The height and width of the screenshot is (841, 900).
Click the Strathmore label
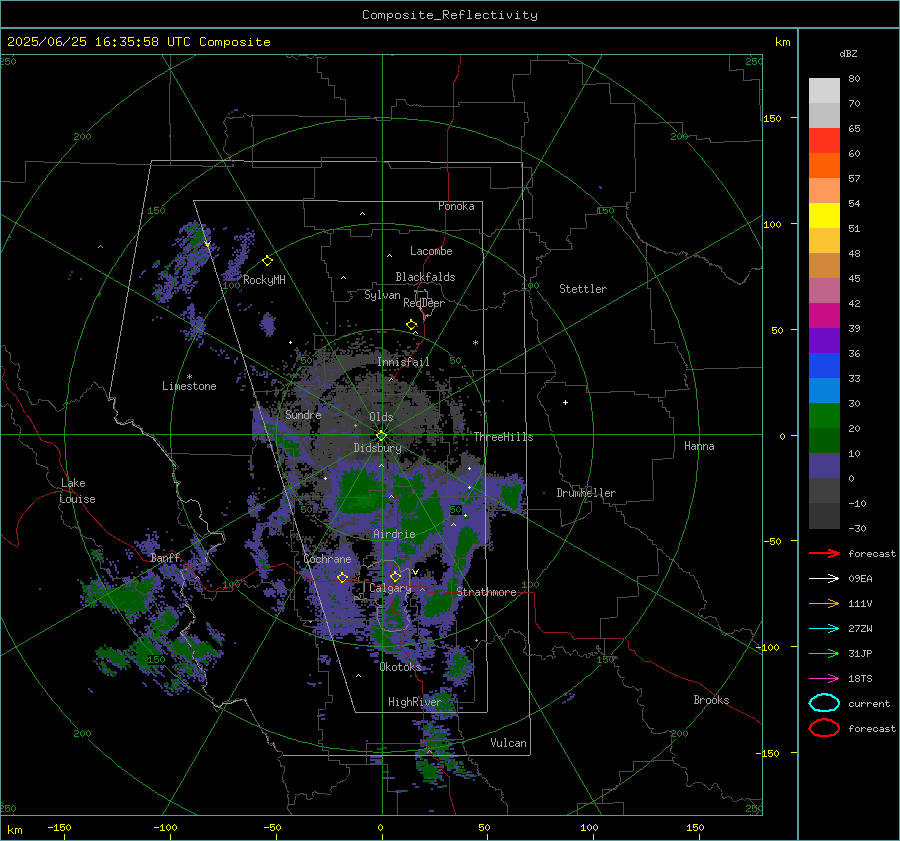pos(486,592)
